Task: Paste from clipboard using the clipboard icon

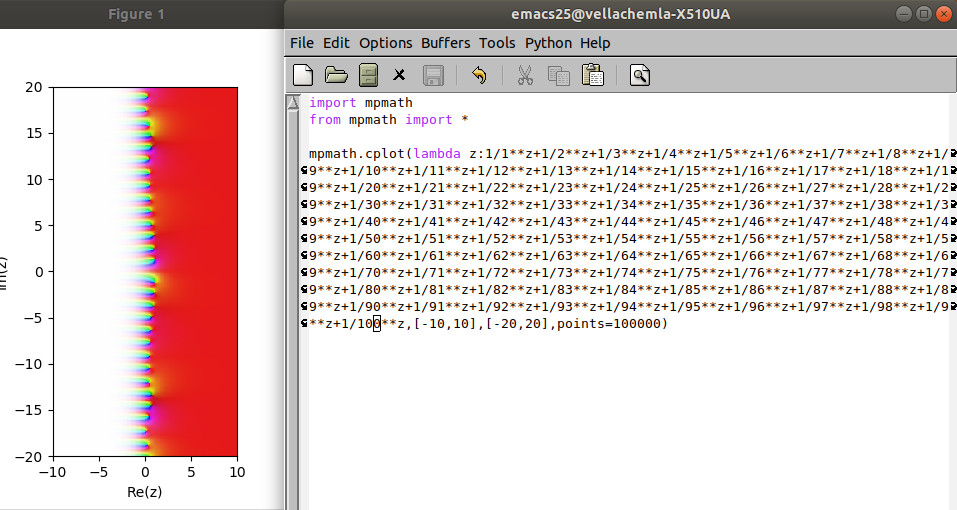Action: click(593, 75)
